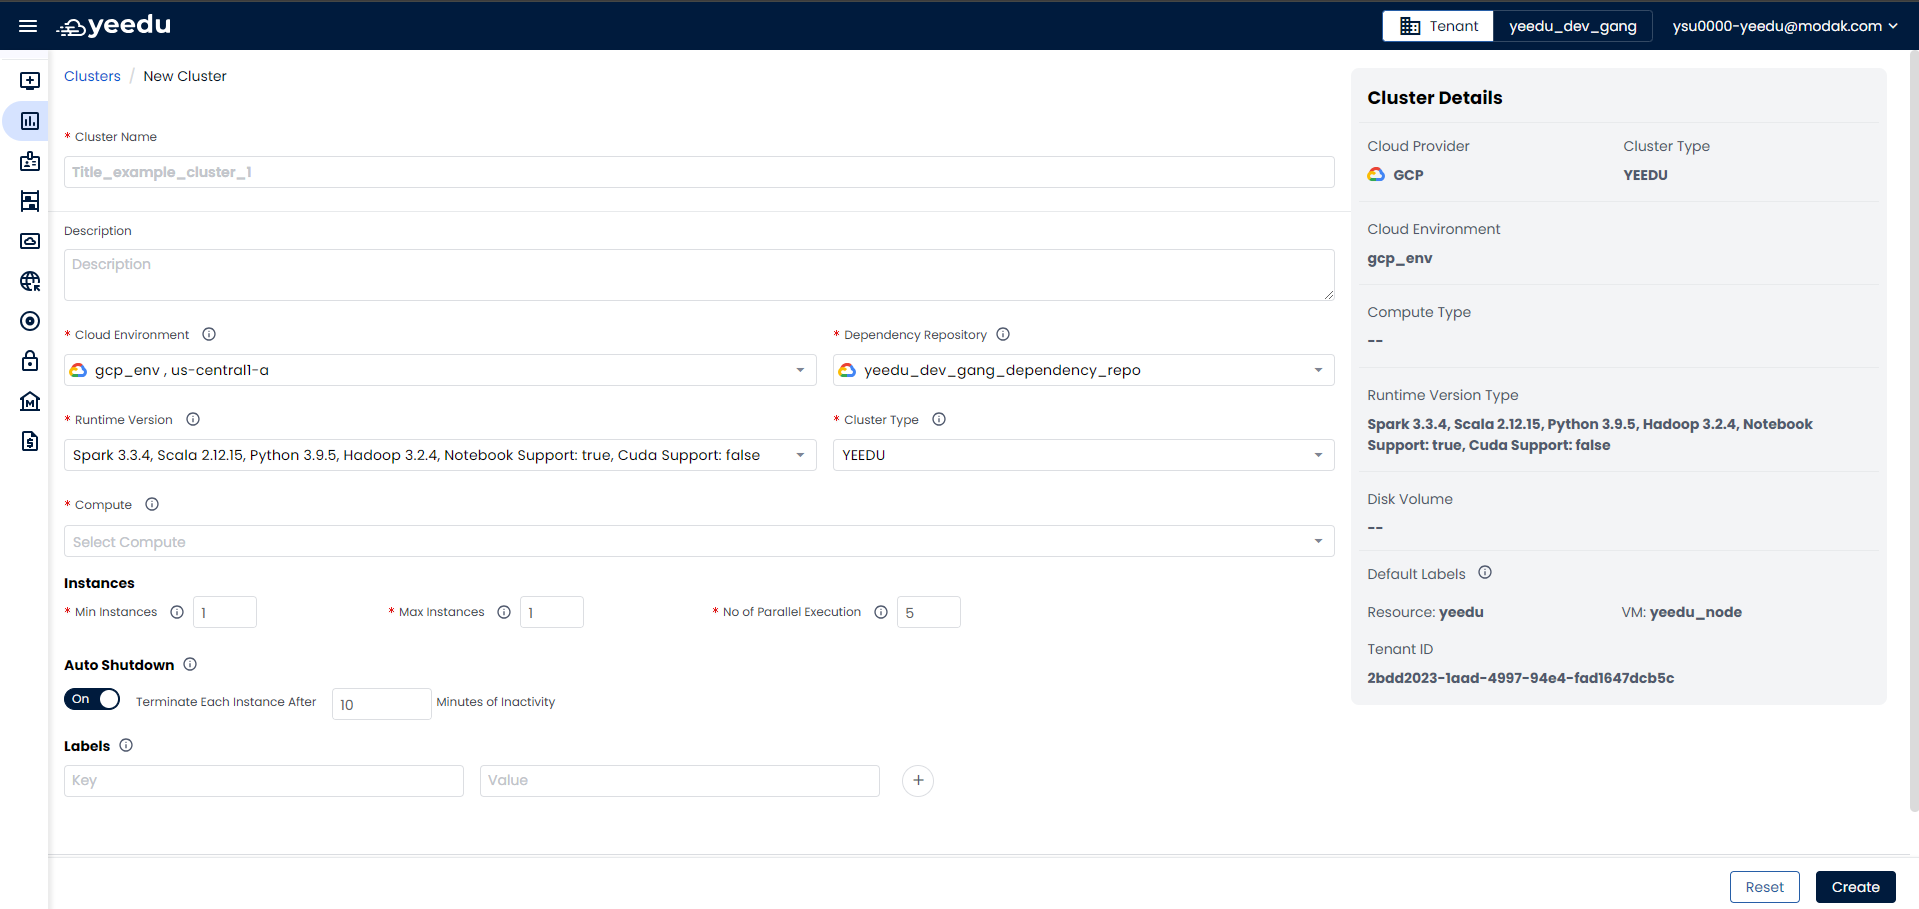Focus the Cluster Name input
The height and width of the screenshot is (909, 1919).
coord(699,172)
